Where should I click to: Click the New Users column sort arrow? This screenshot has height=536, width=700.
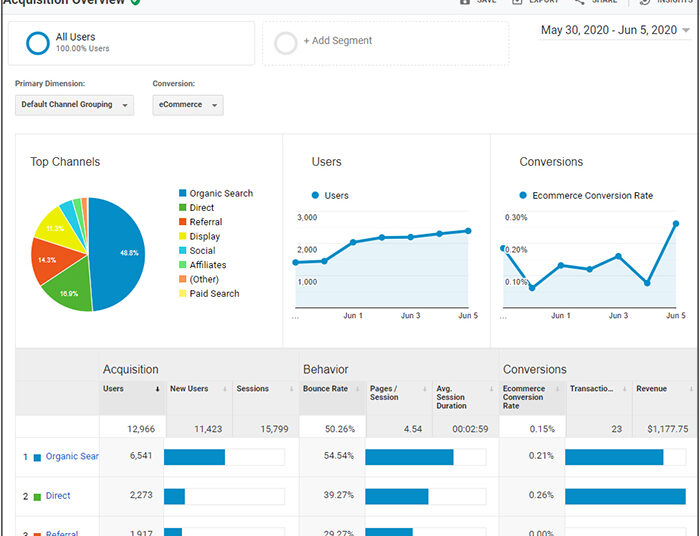click(x=225, y=389)
